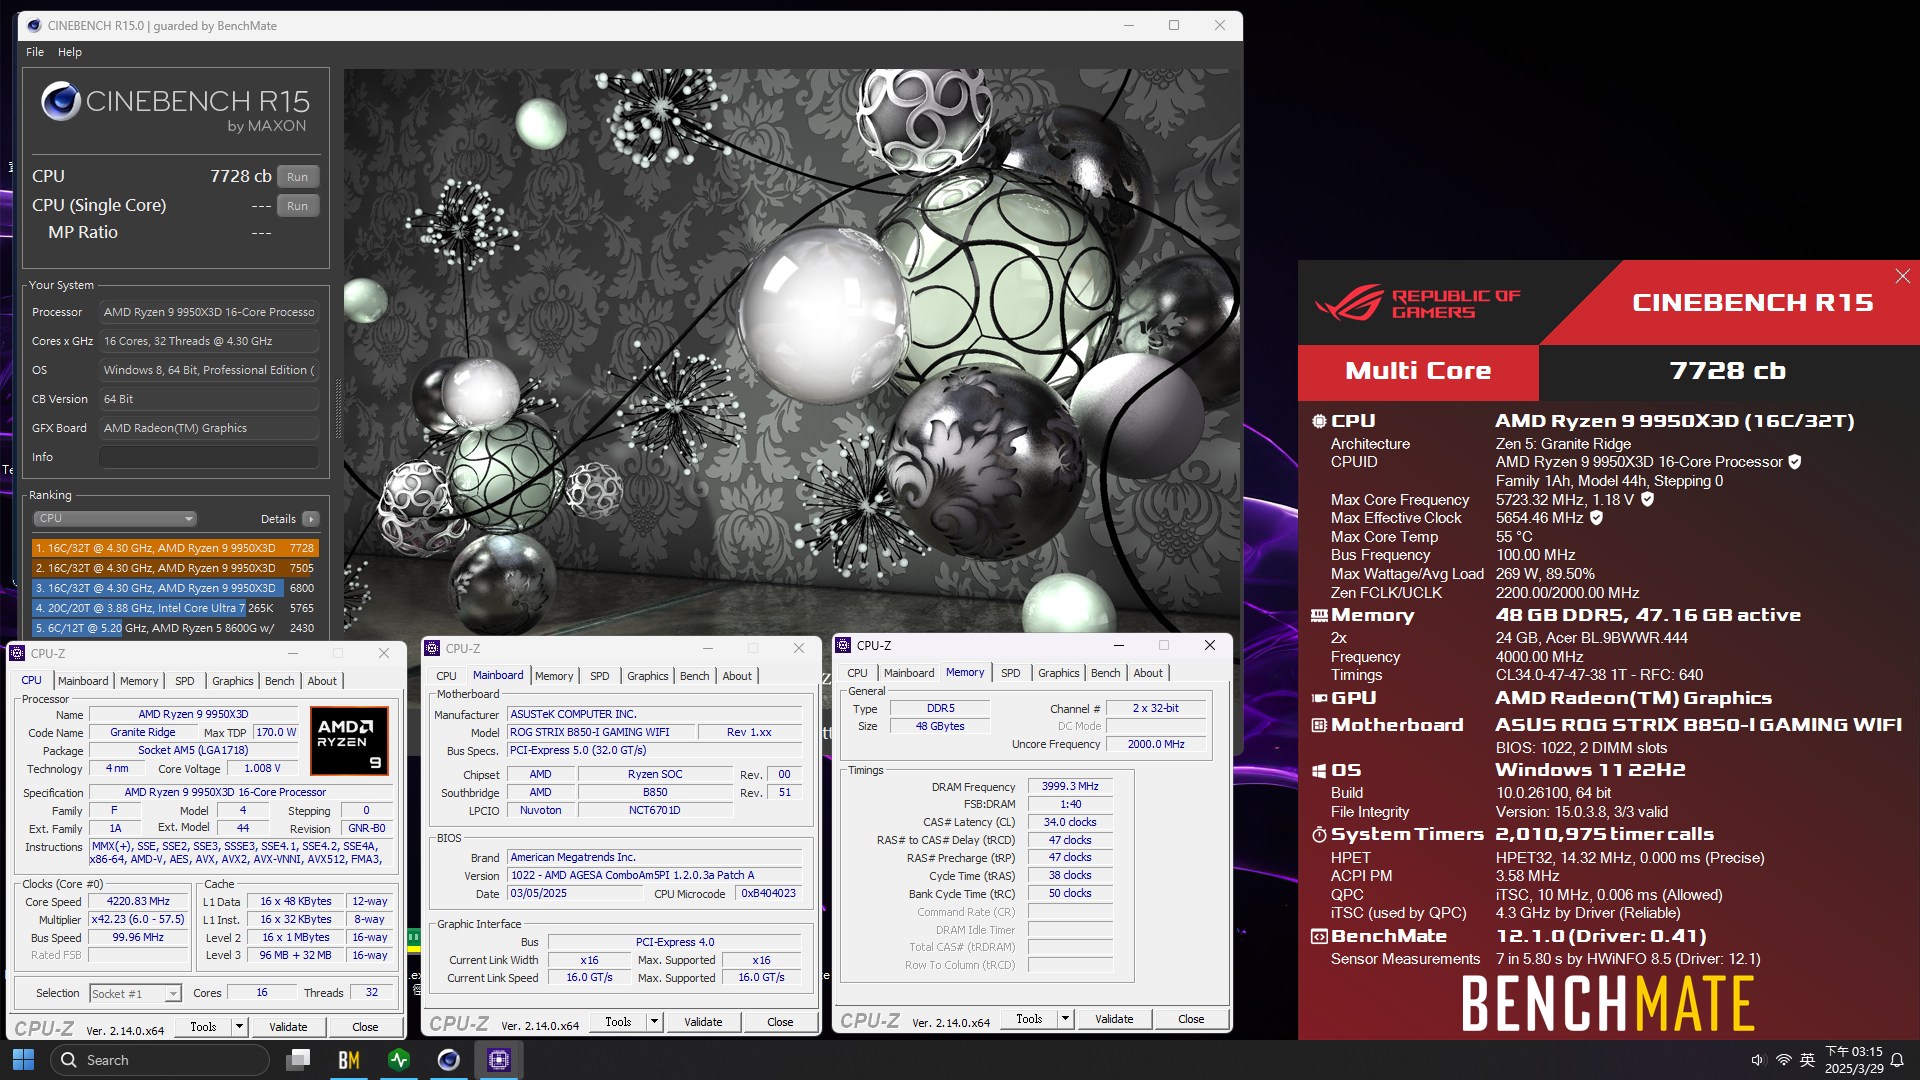Open the Socket #1 selection dropdown
Screen dimensions: 1920x1080
coord(135,993)
